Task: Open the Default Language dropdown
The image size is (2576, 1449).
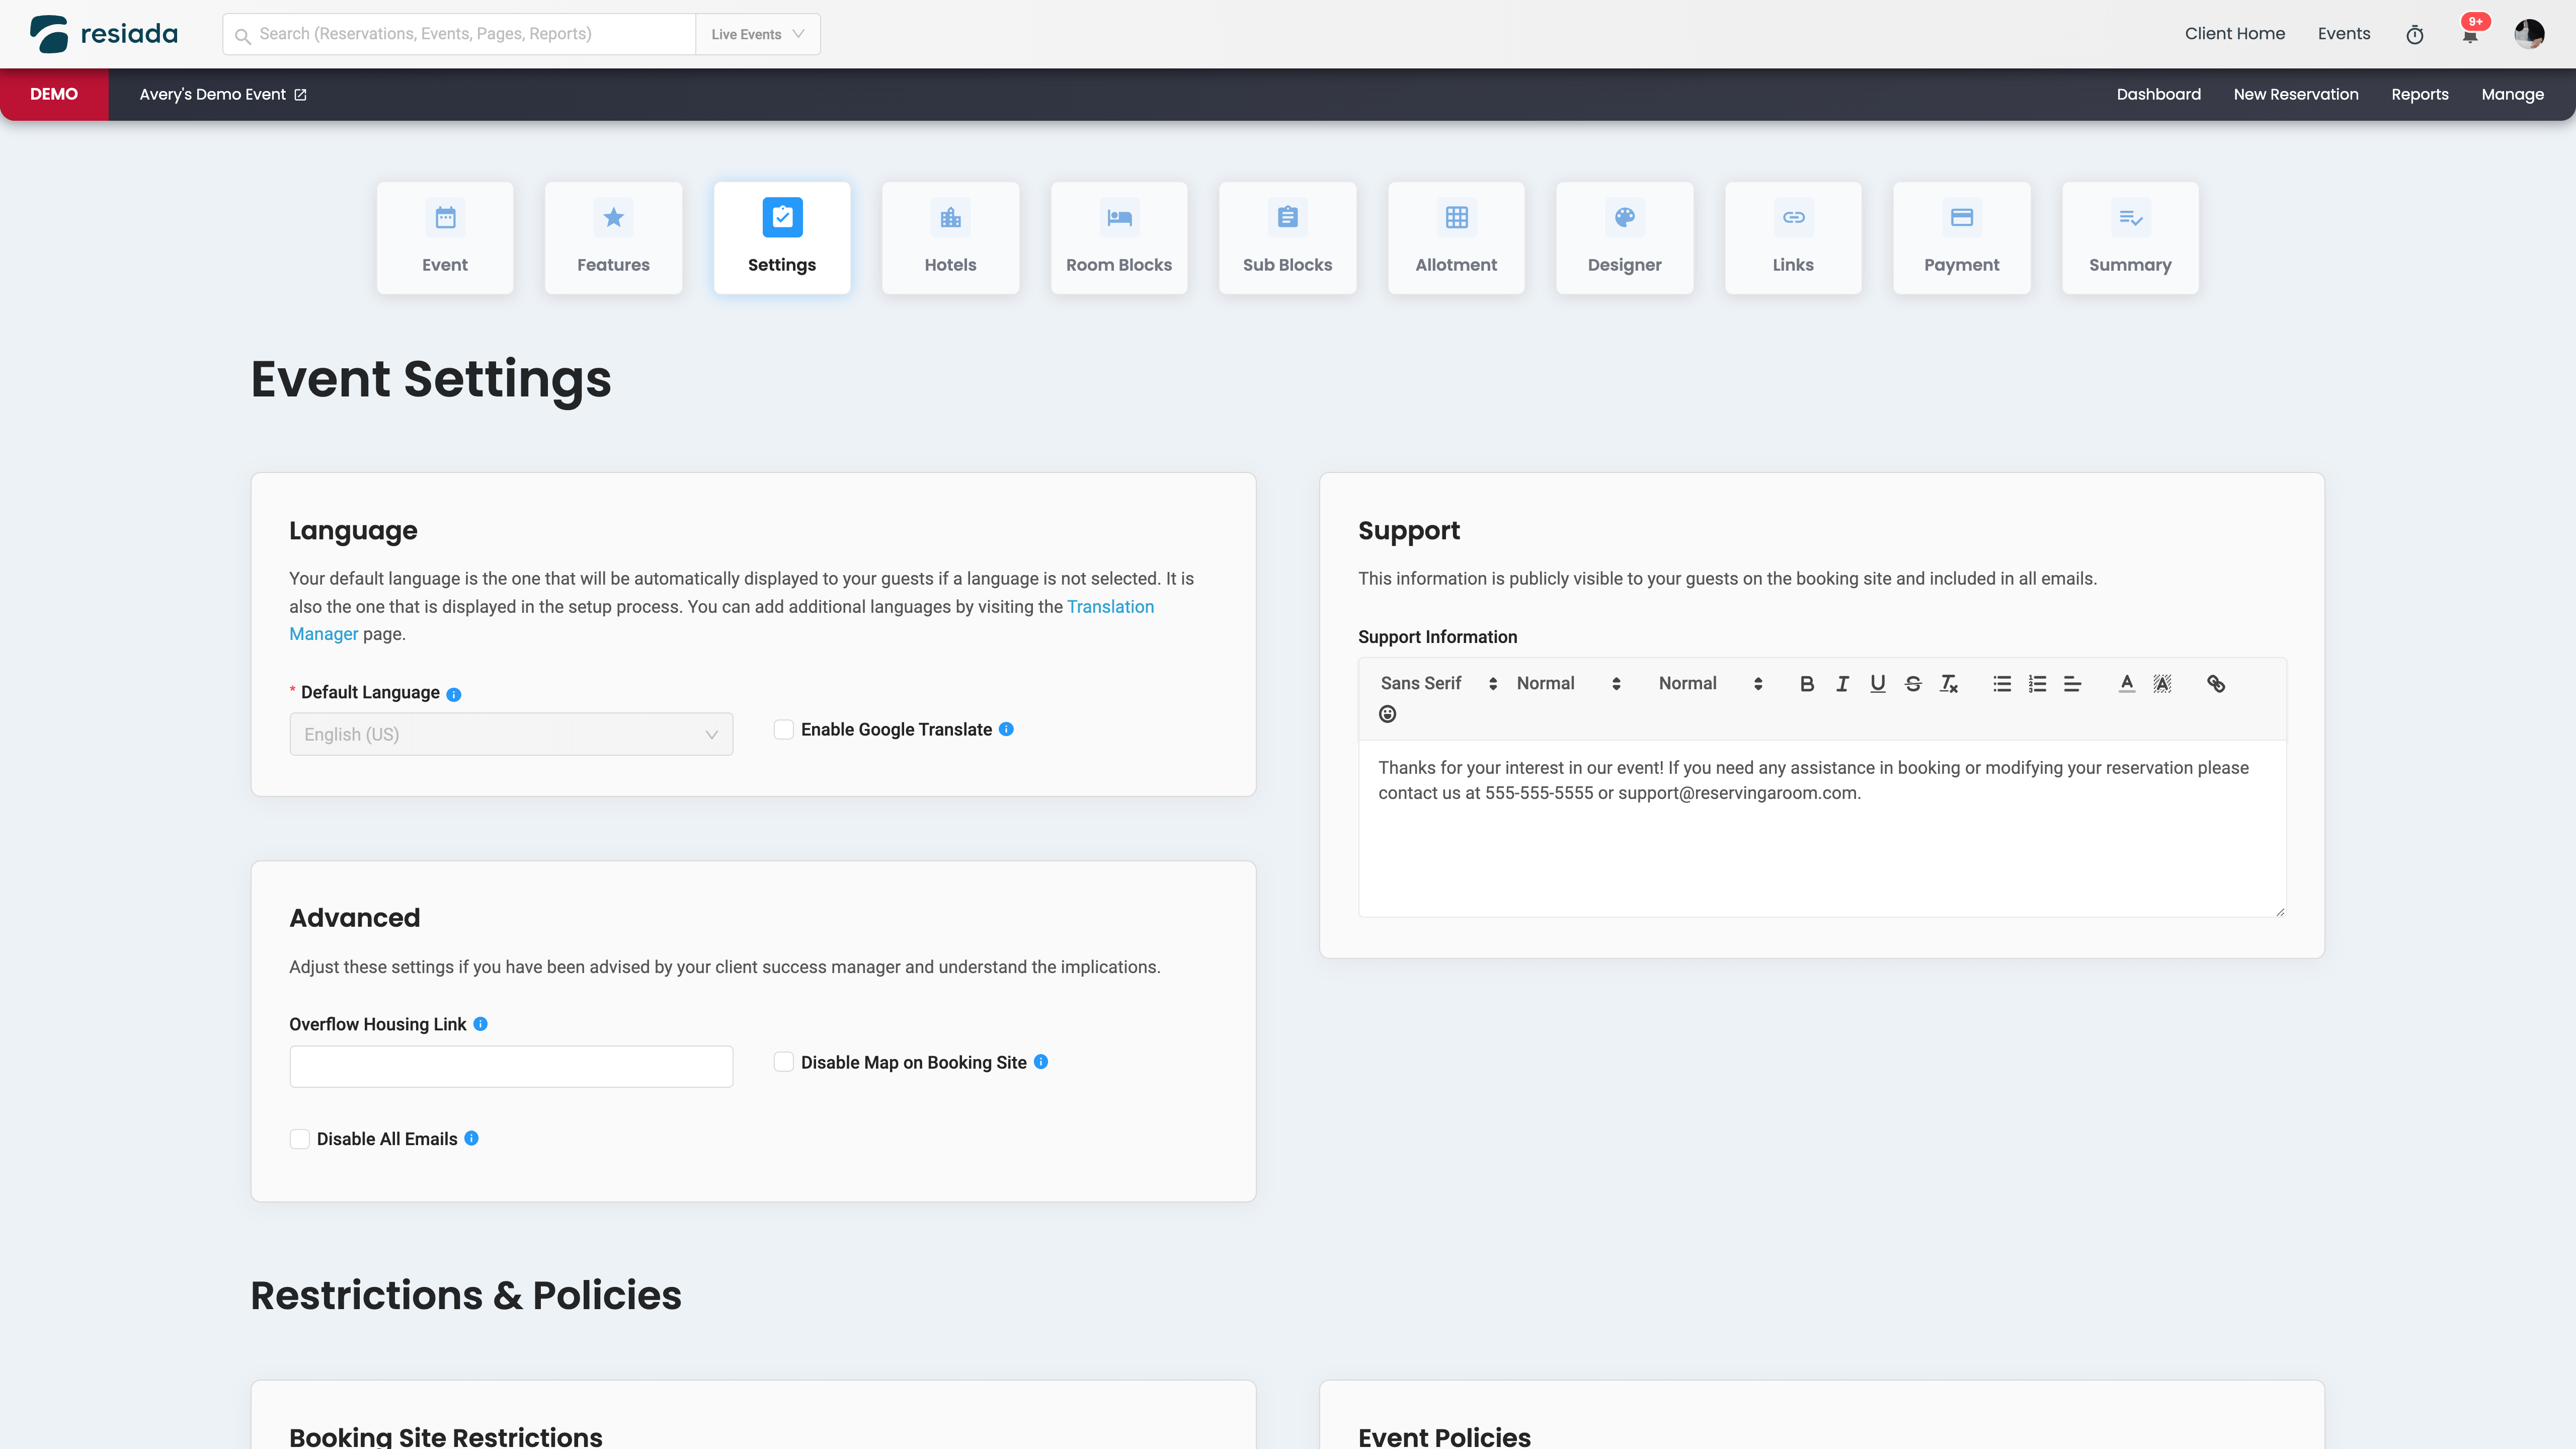Action: coord(511,734)
